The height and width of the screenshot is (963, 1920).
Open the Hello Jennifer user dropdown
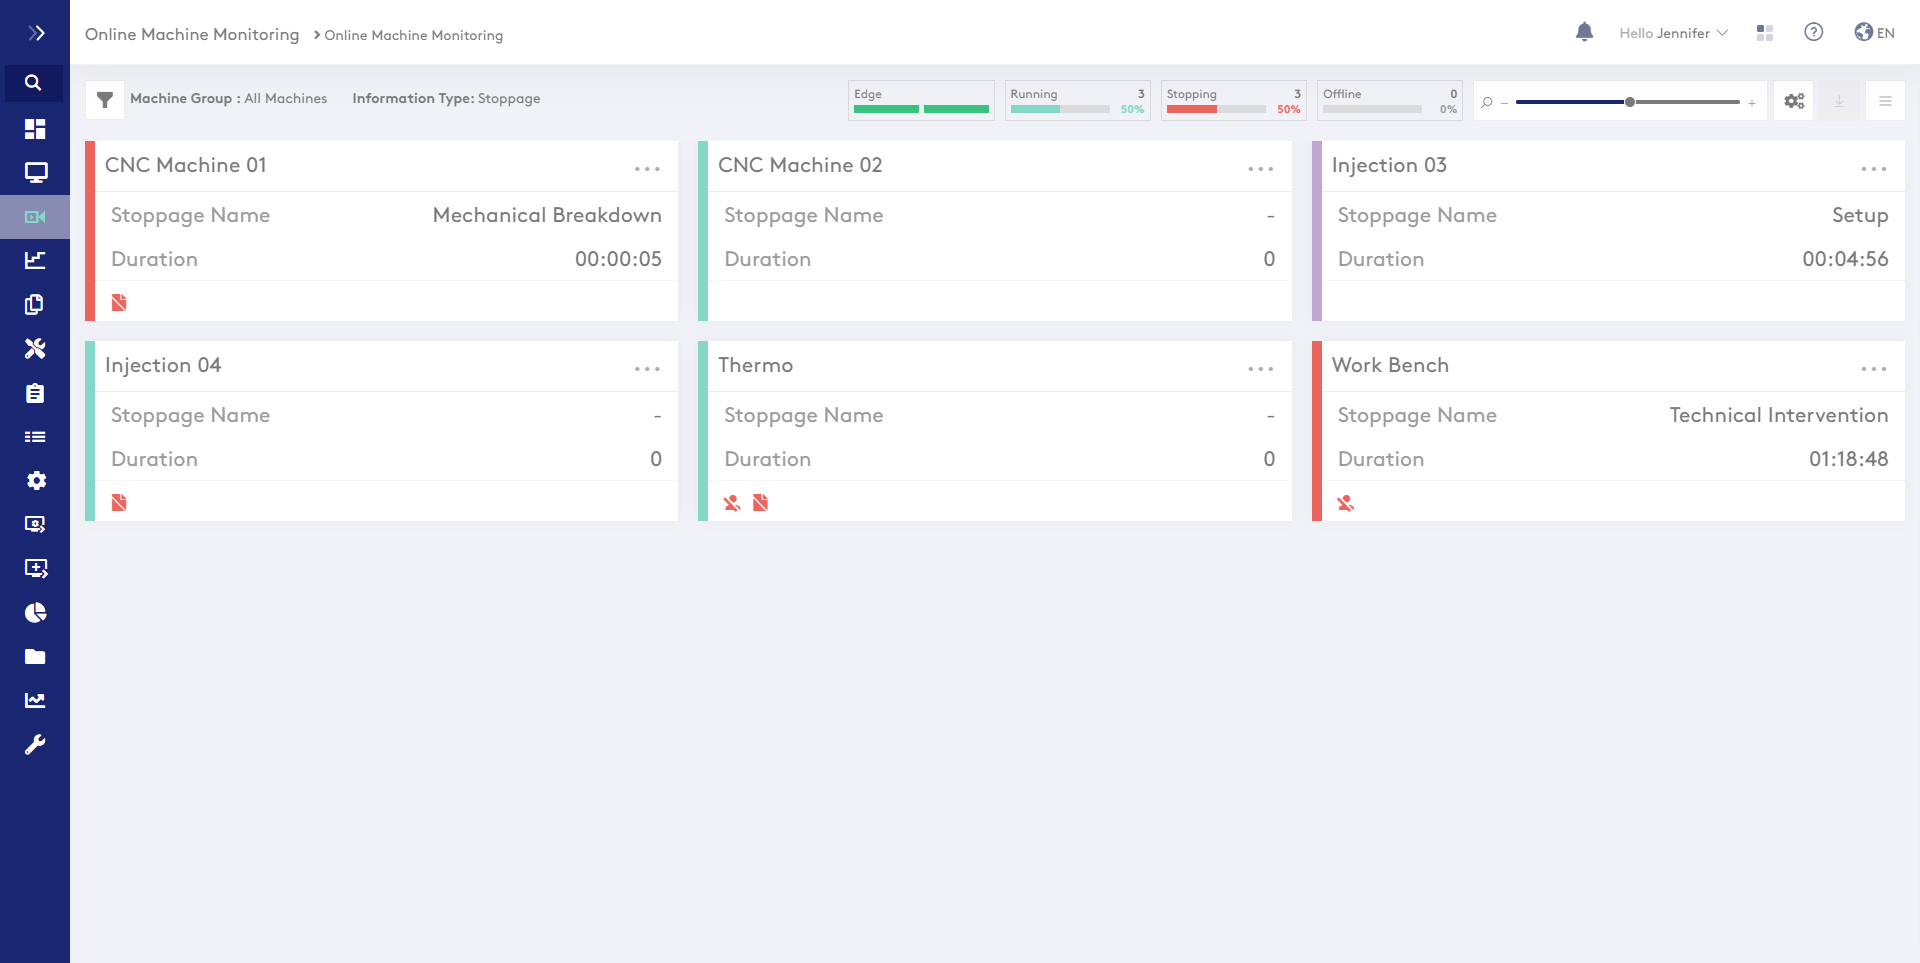pyautogui.click(x=1672, y=33)
